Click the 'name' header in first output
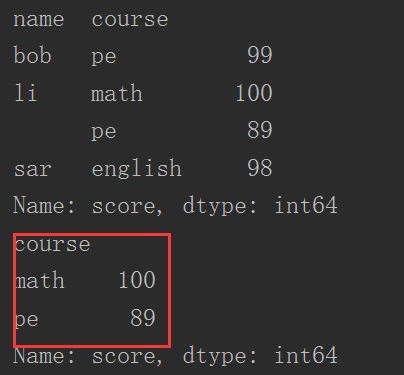The image size is (404, 375). click(39, 20)
